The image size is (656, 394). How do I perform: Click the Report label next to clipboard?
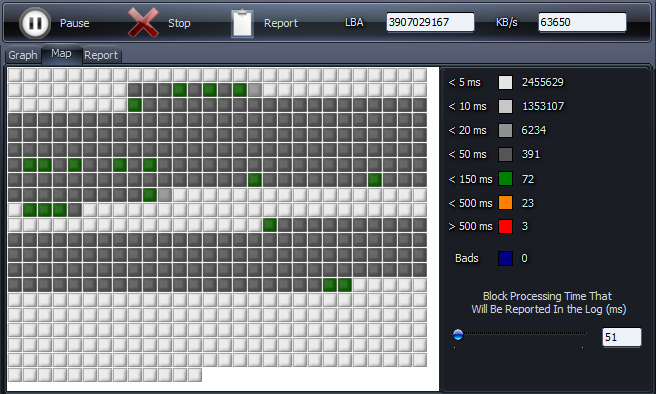[x=281, y=23]
